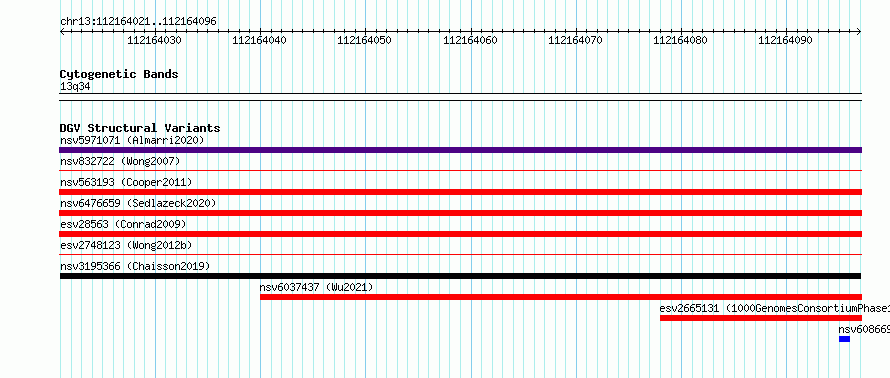Screen dimensions: 890x378
Task: Select the purple nsv5971071 variant bar
Action: (x=460, y=150)
